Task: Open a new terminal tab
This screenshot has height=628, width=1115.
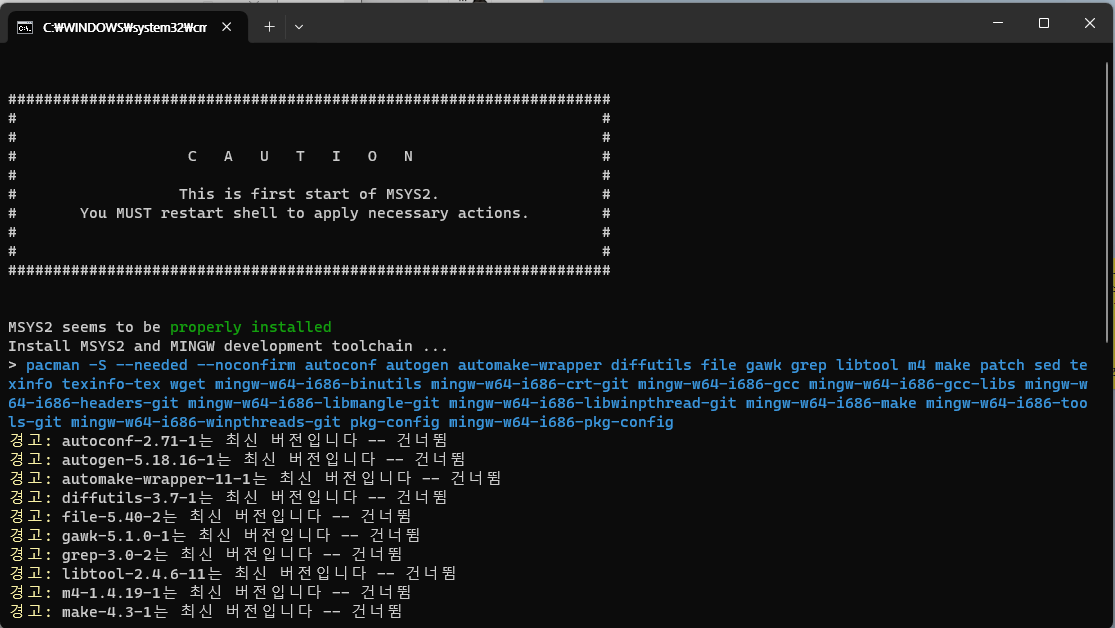Action: 269,27
